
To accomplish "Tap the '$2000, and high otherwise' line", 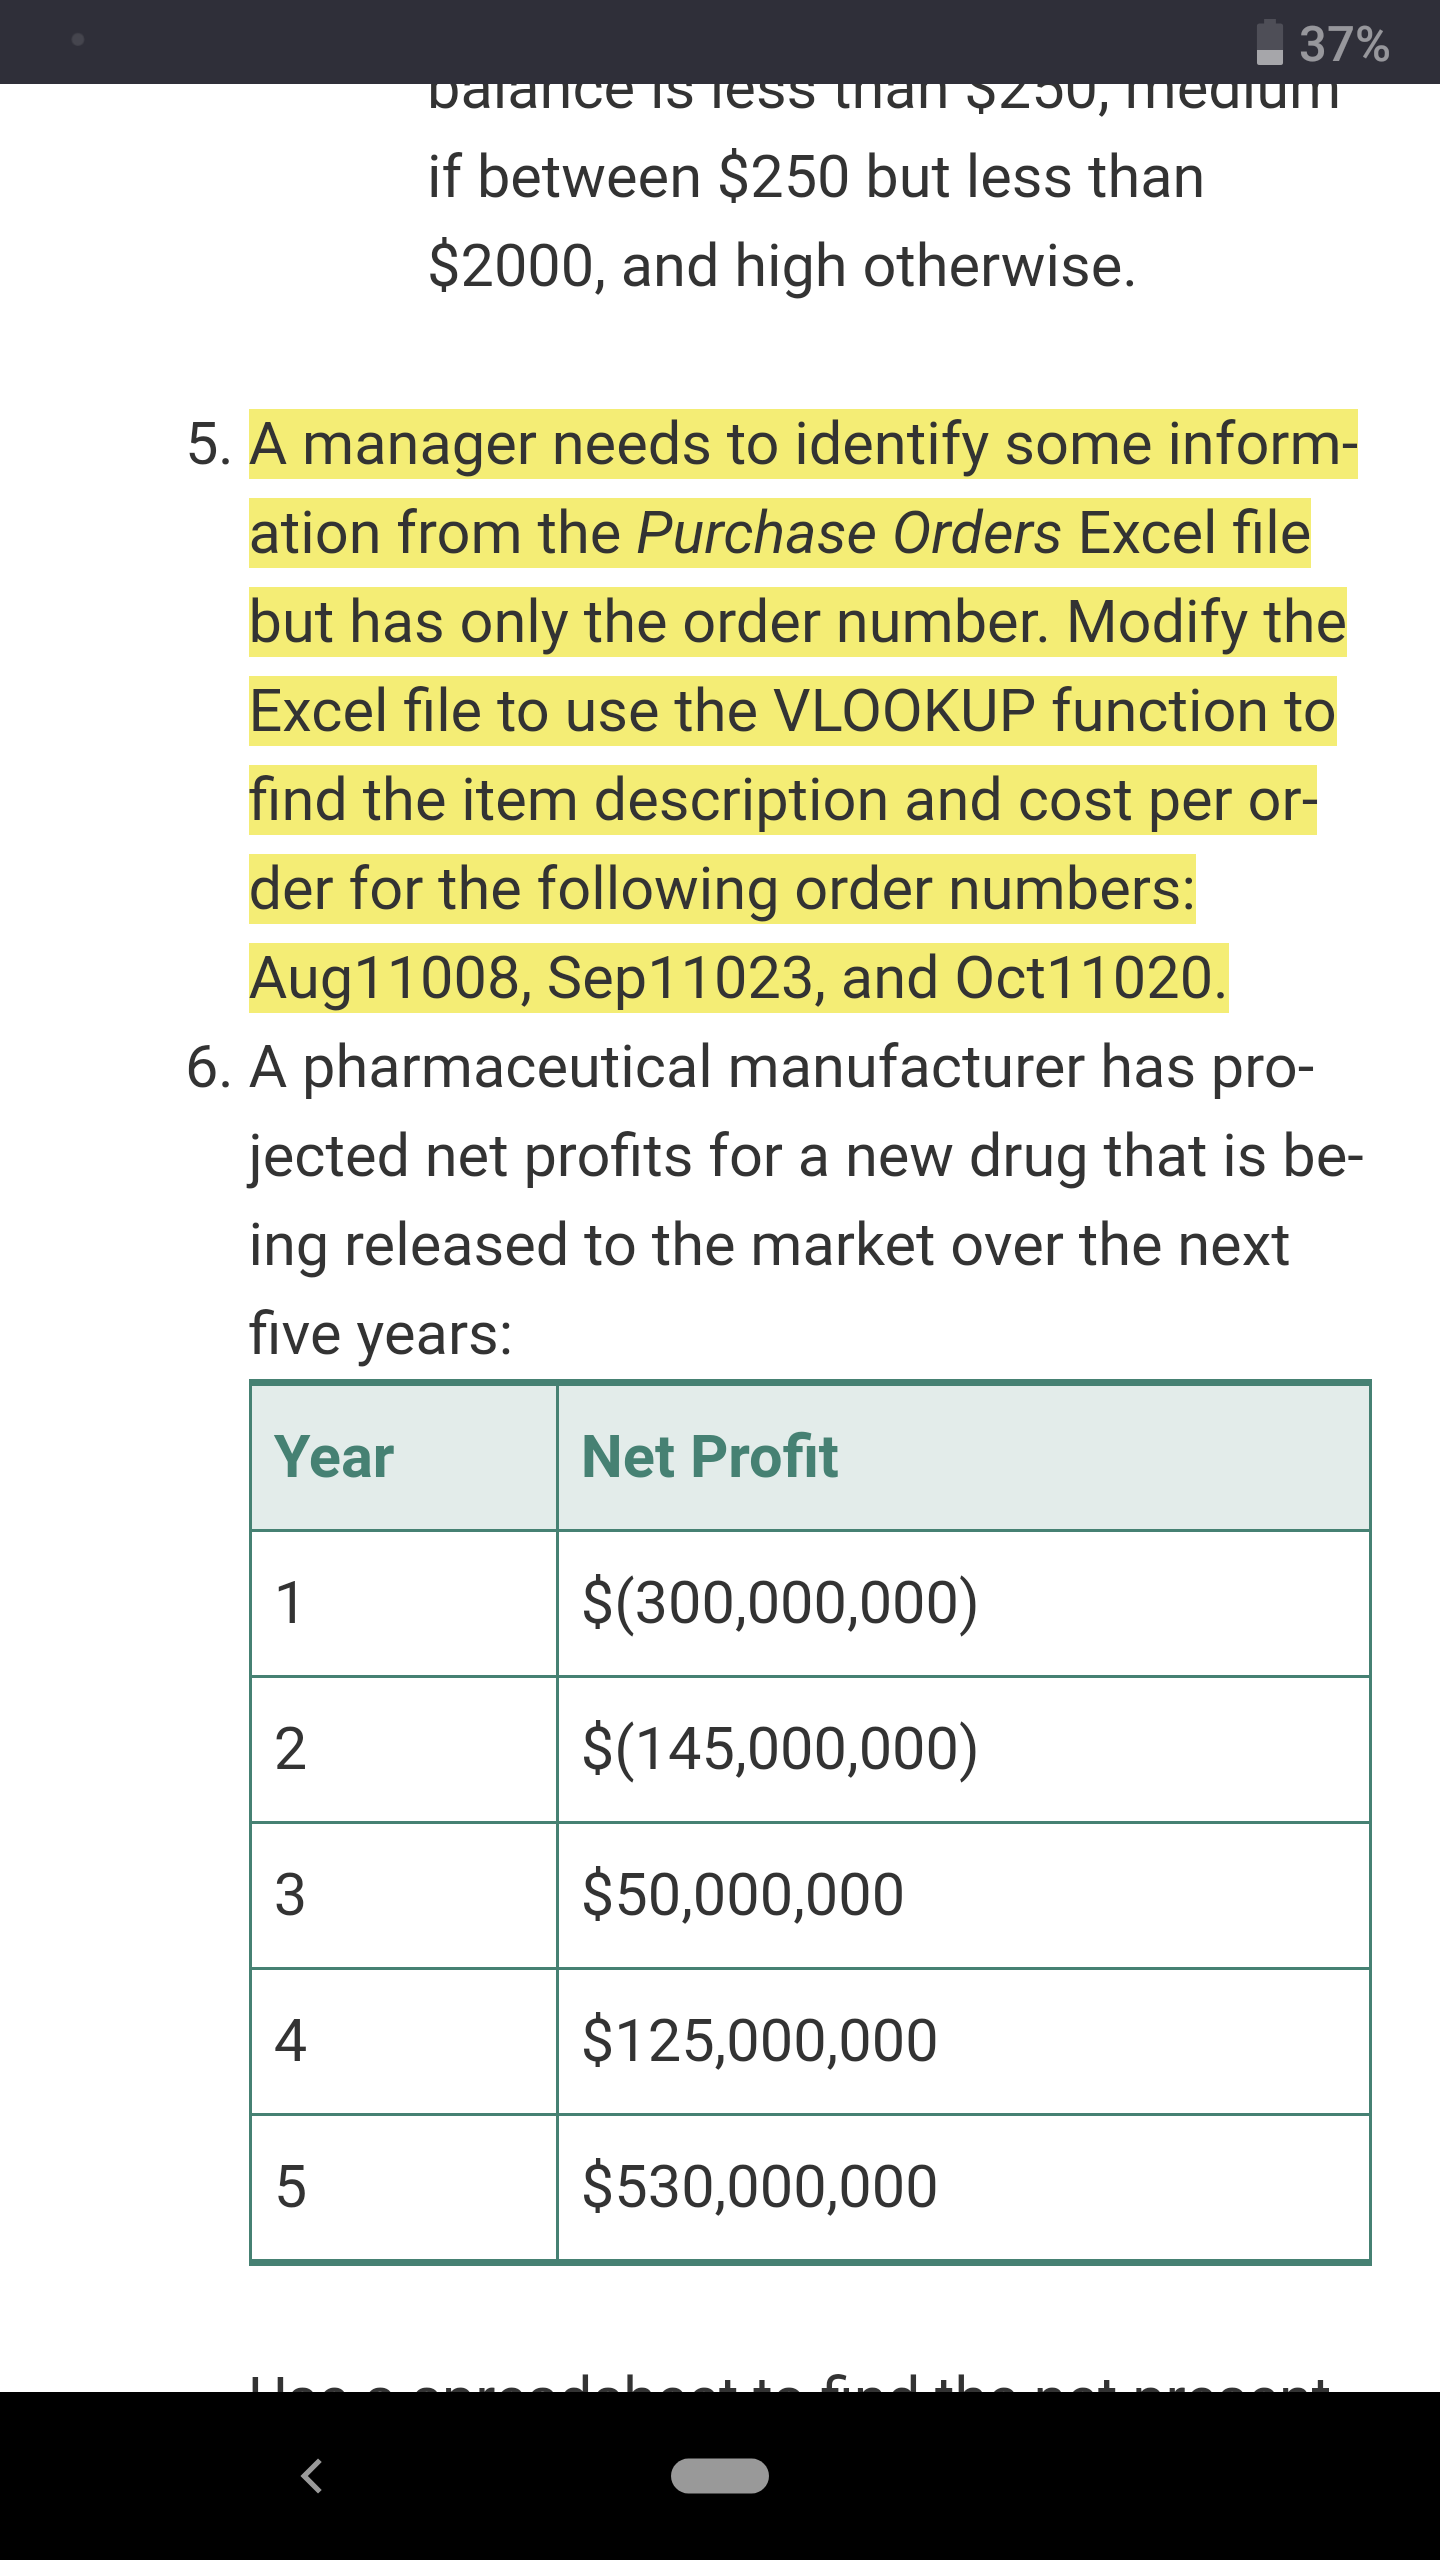I will 782,267.
